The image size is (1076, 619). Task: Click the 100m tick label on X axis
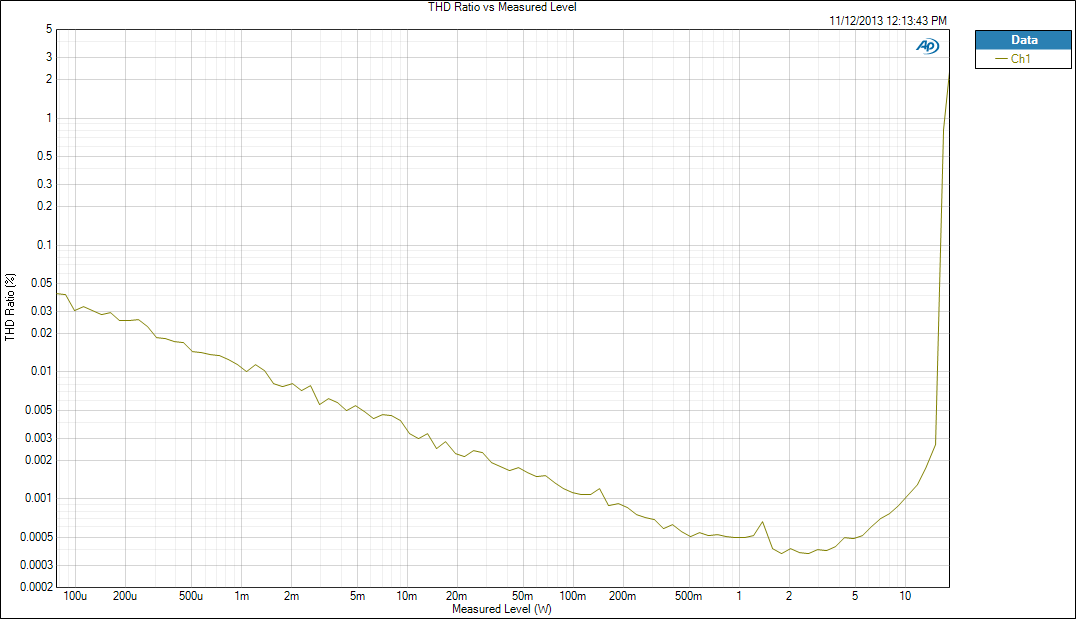572,596
